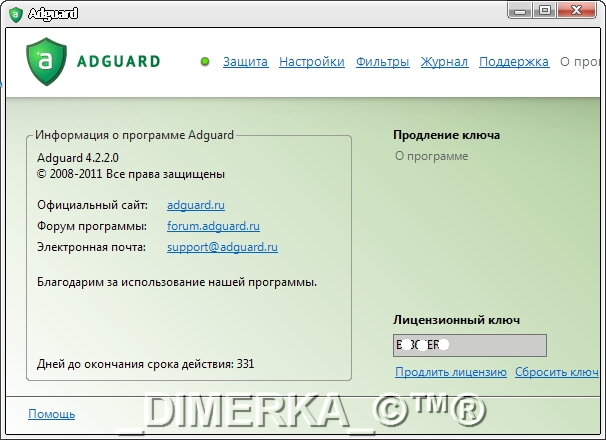The height and width of the screenshot is (440, 606).
Task: Click the Adguard shield icon in title bar
Action: click(x=13, y=14)
